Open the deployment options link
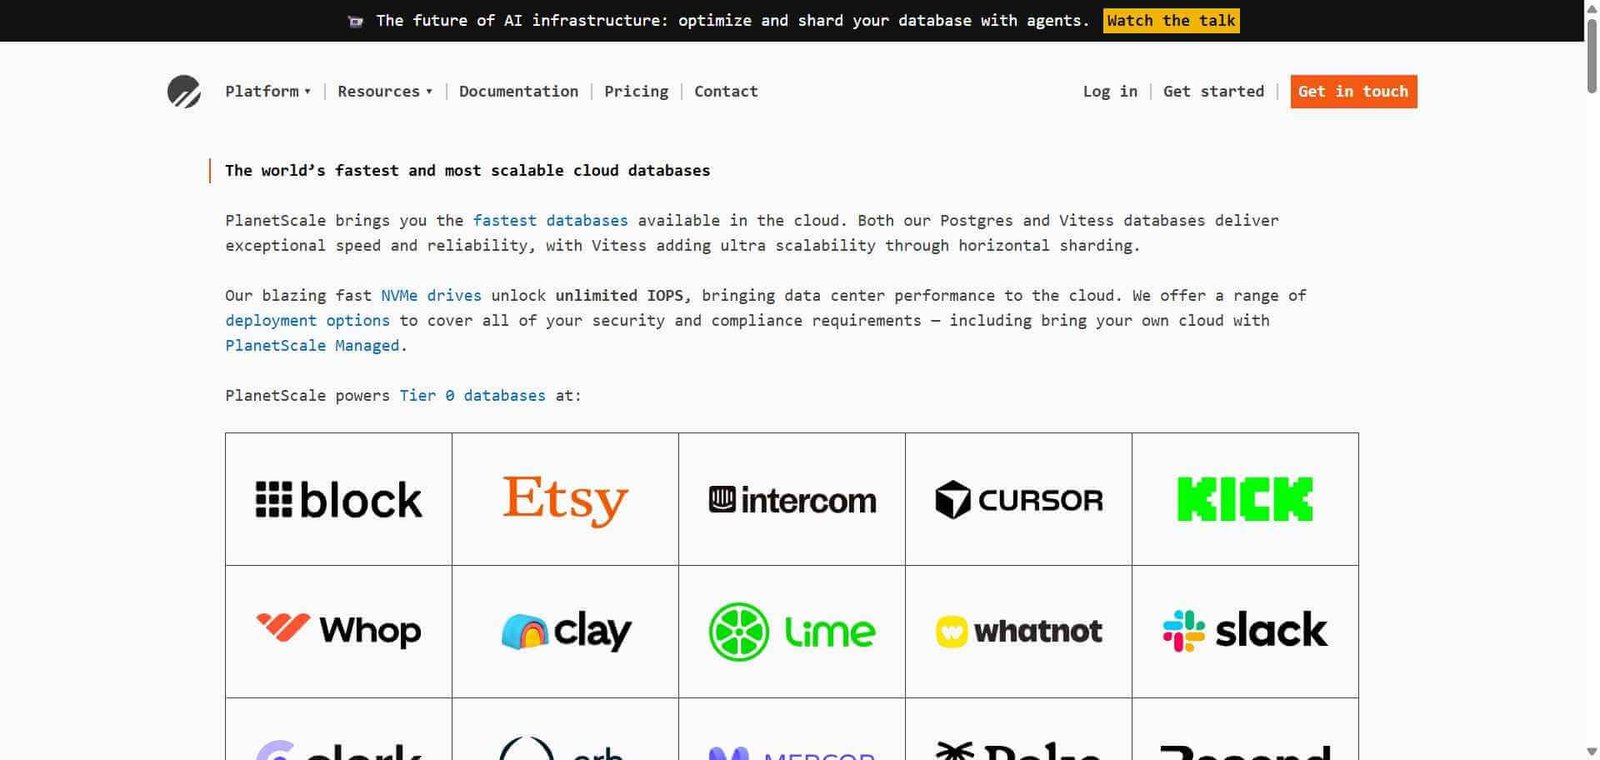The height and width of the screenshot is (760, 1600). (307, 320)
